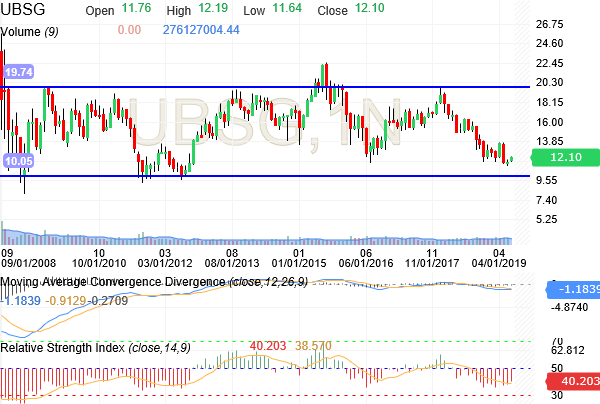
Task: Click the 03/01/2012 date label
Action: pos(165,263)
